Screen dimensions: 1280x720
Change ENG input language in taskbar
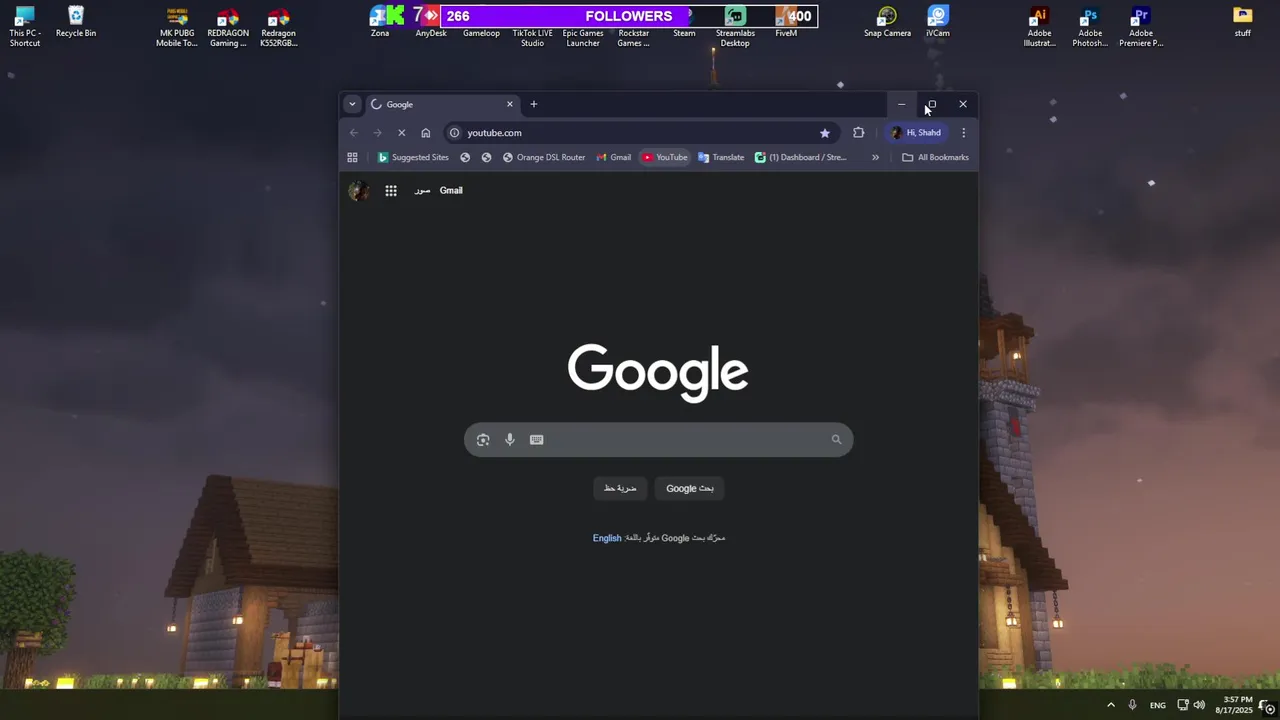pos(1158,705)
